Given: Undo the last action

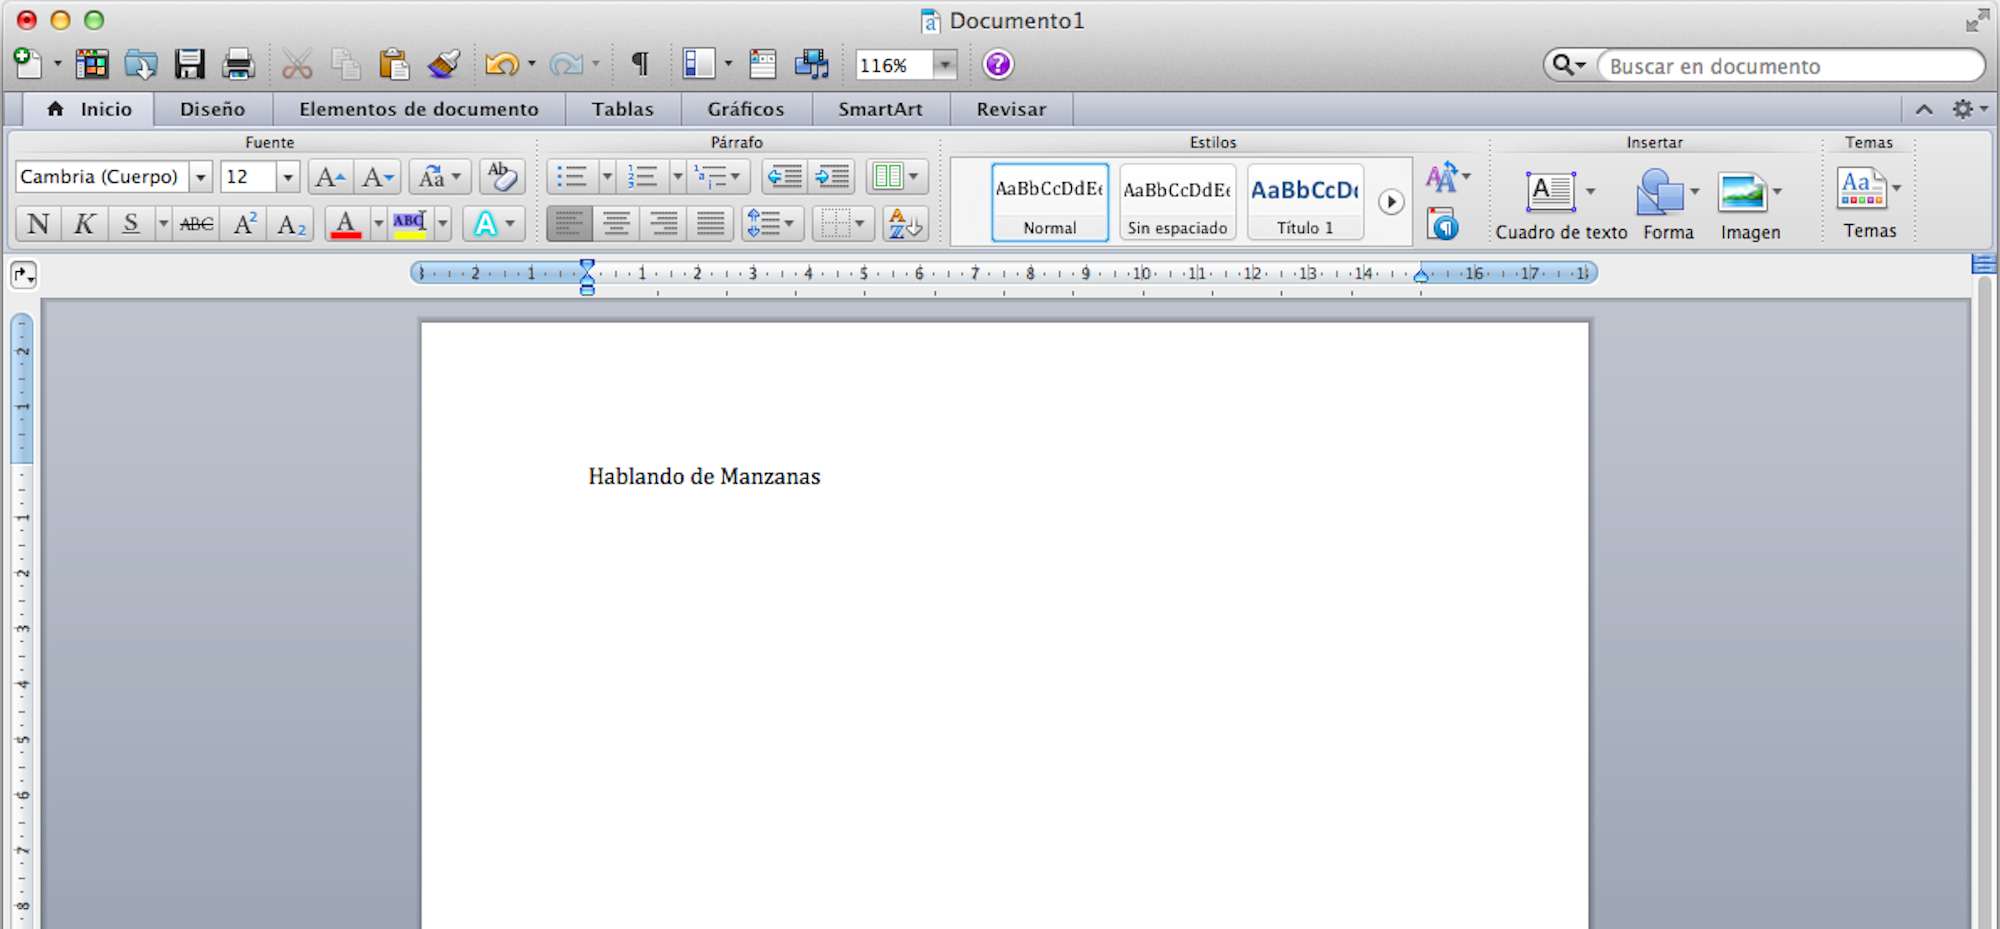Looking at the screenshot, I should pos(502,64).
